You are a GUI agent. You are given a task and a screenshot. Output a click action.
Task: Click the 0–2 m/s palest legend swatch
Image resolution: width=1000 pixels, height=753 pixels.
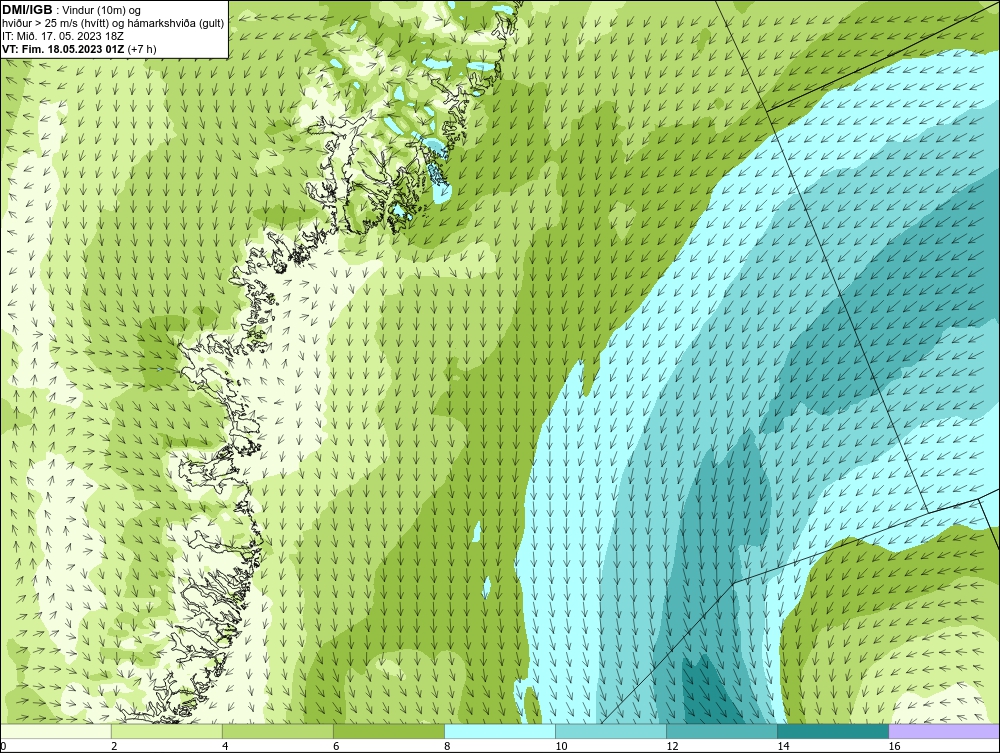point(55,731)
